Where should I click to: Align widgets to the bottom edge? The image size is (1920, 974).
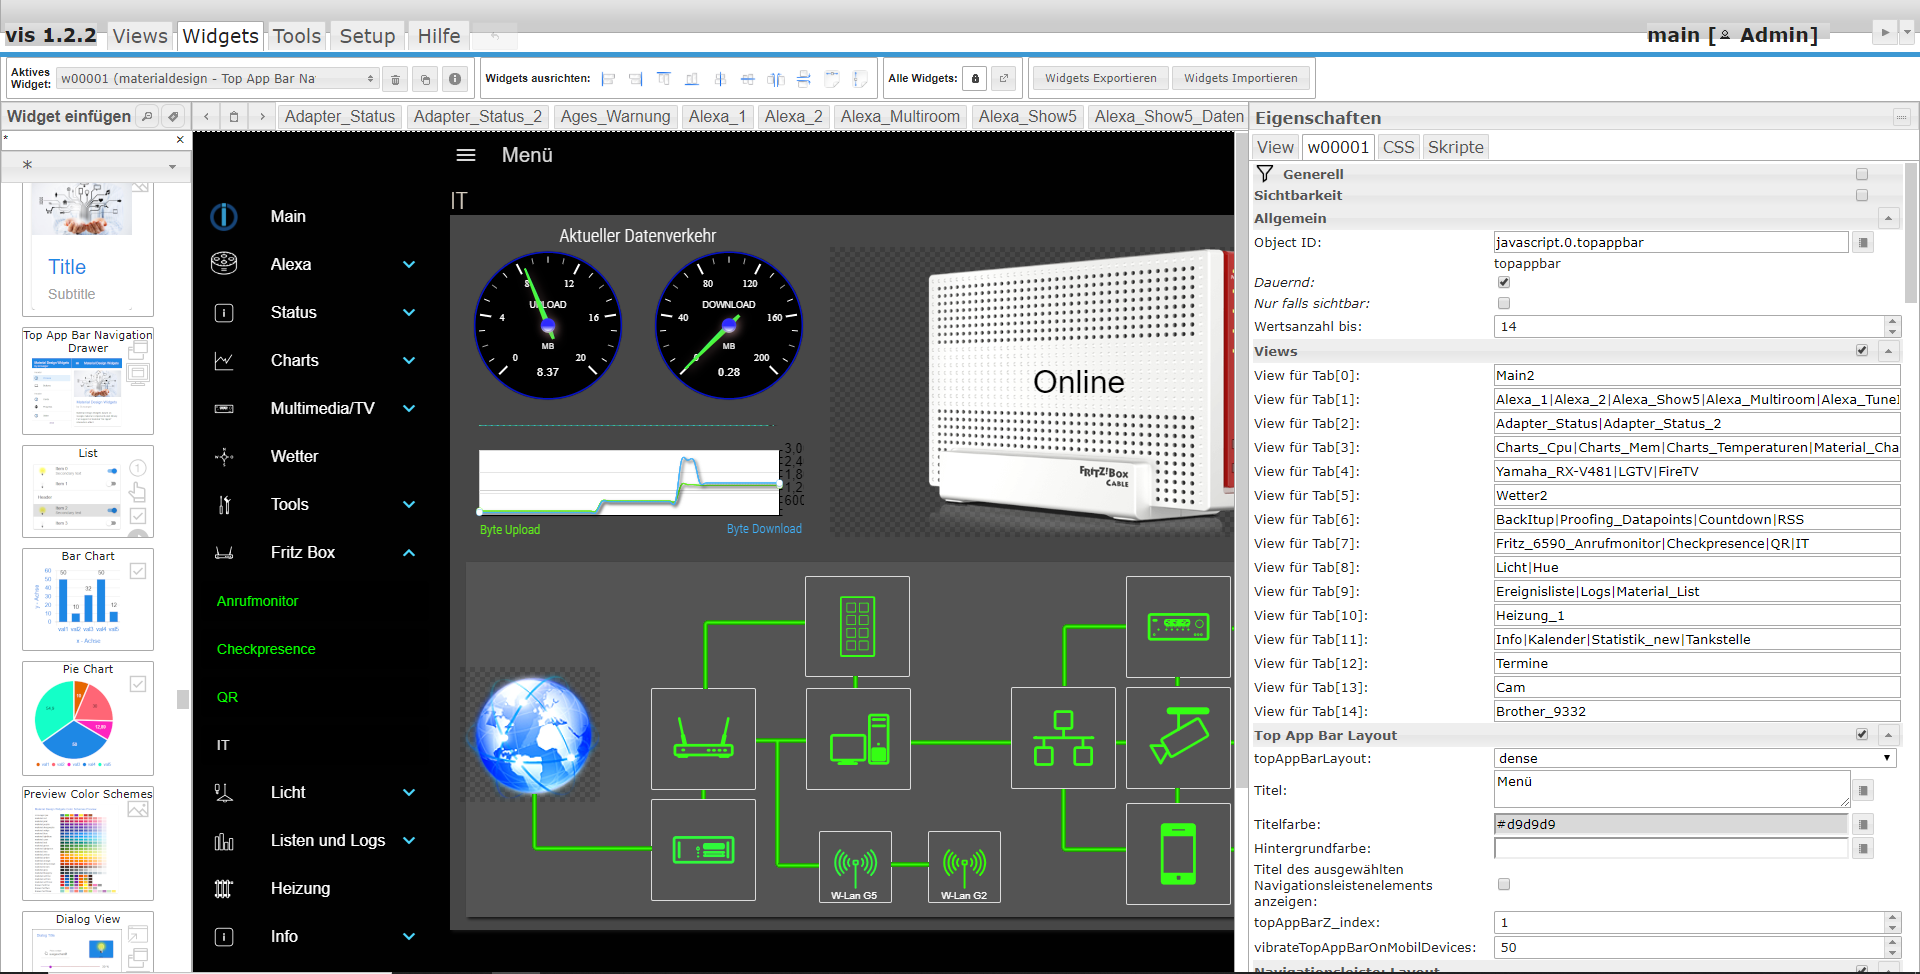click(692, 79)
